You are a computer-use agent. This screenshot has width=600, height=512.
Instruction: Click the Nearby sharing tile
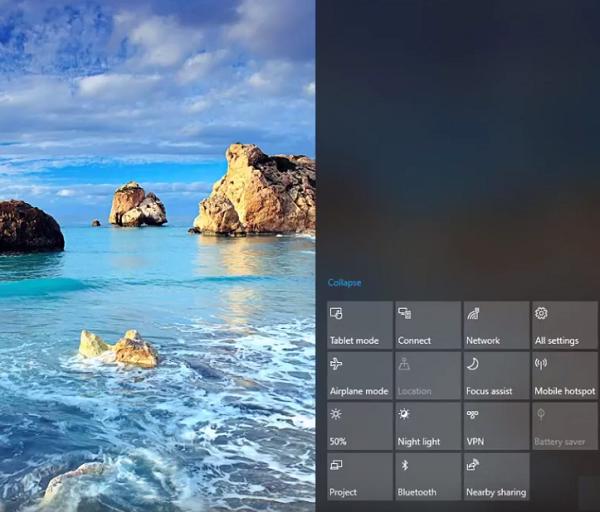point(496,477)
